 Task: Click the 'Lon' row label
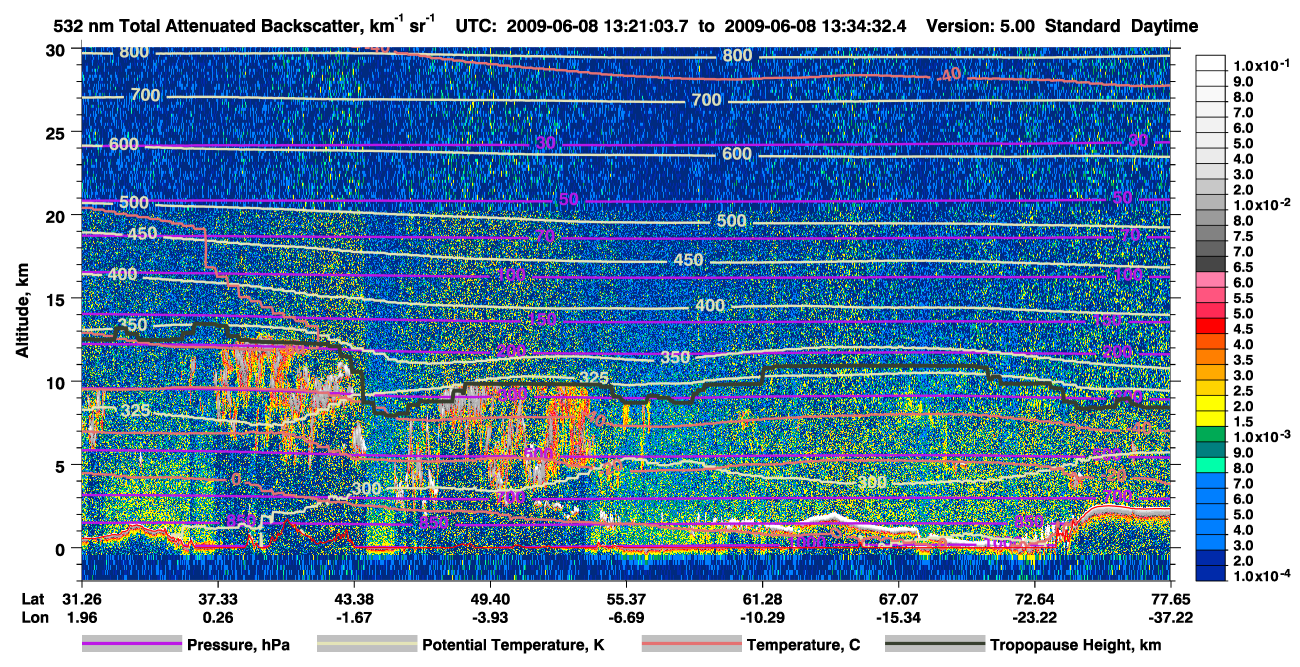(34, 617)
